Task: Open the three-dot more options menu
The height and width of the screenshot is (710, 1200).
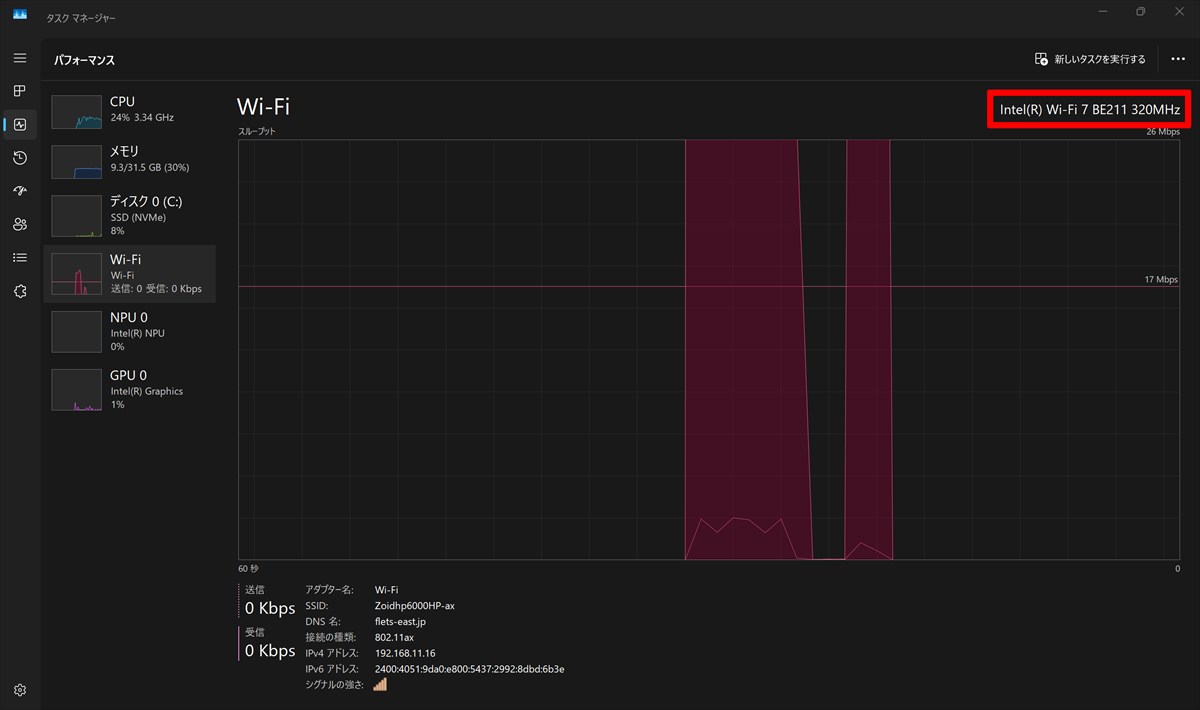Action: (1178, 60)
